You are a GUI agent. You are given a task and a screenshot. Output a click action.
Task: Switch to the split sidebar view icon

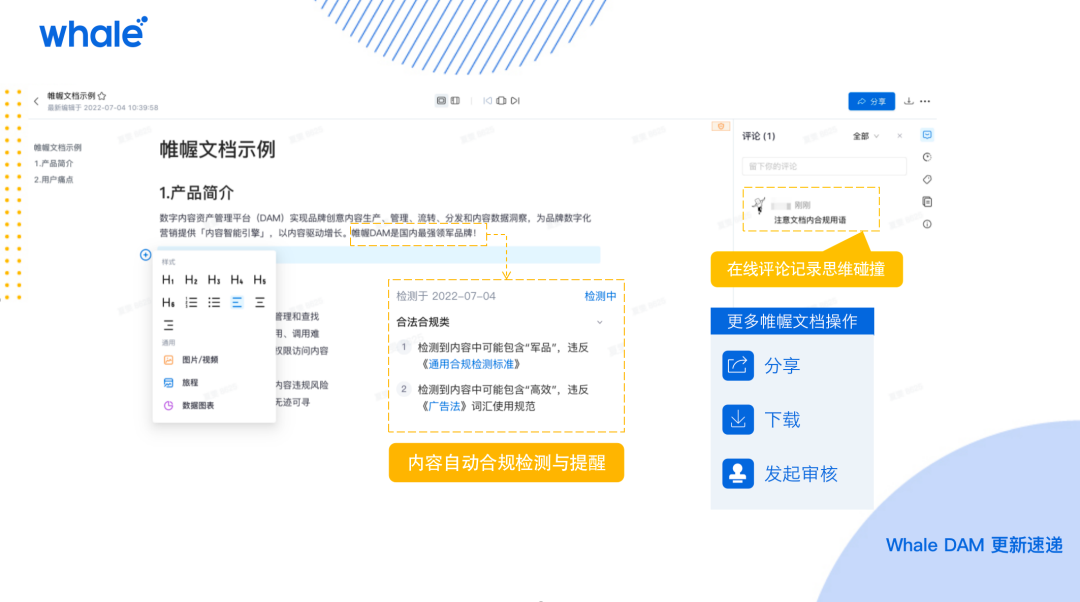455,101
